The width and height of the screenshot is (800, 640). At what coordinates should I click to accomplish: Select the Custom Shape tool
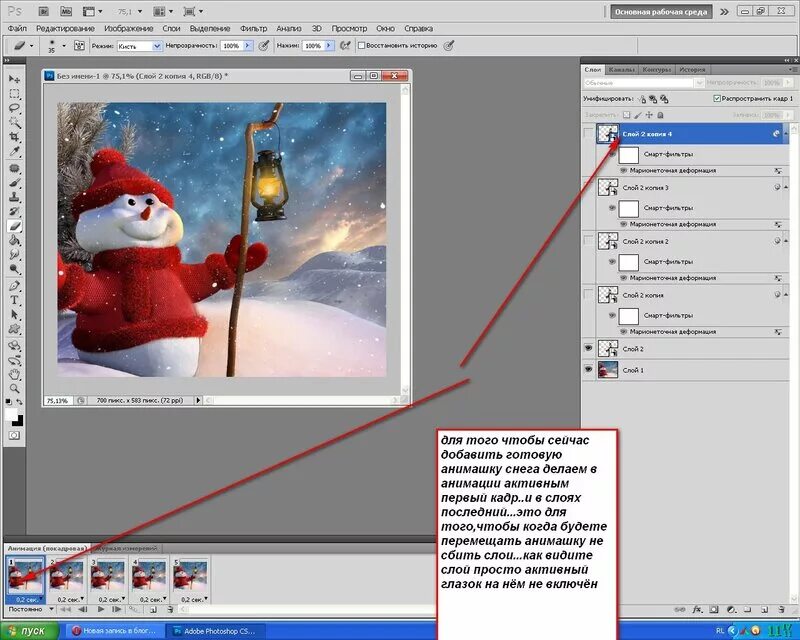(14, 329)
